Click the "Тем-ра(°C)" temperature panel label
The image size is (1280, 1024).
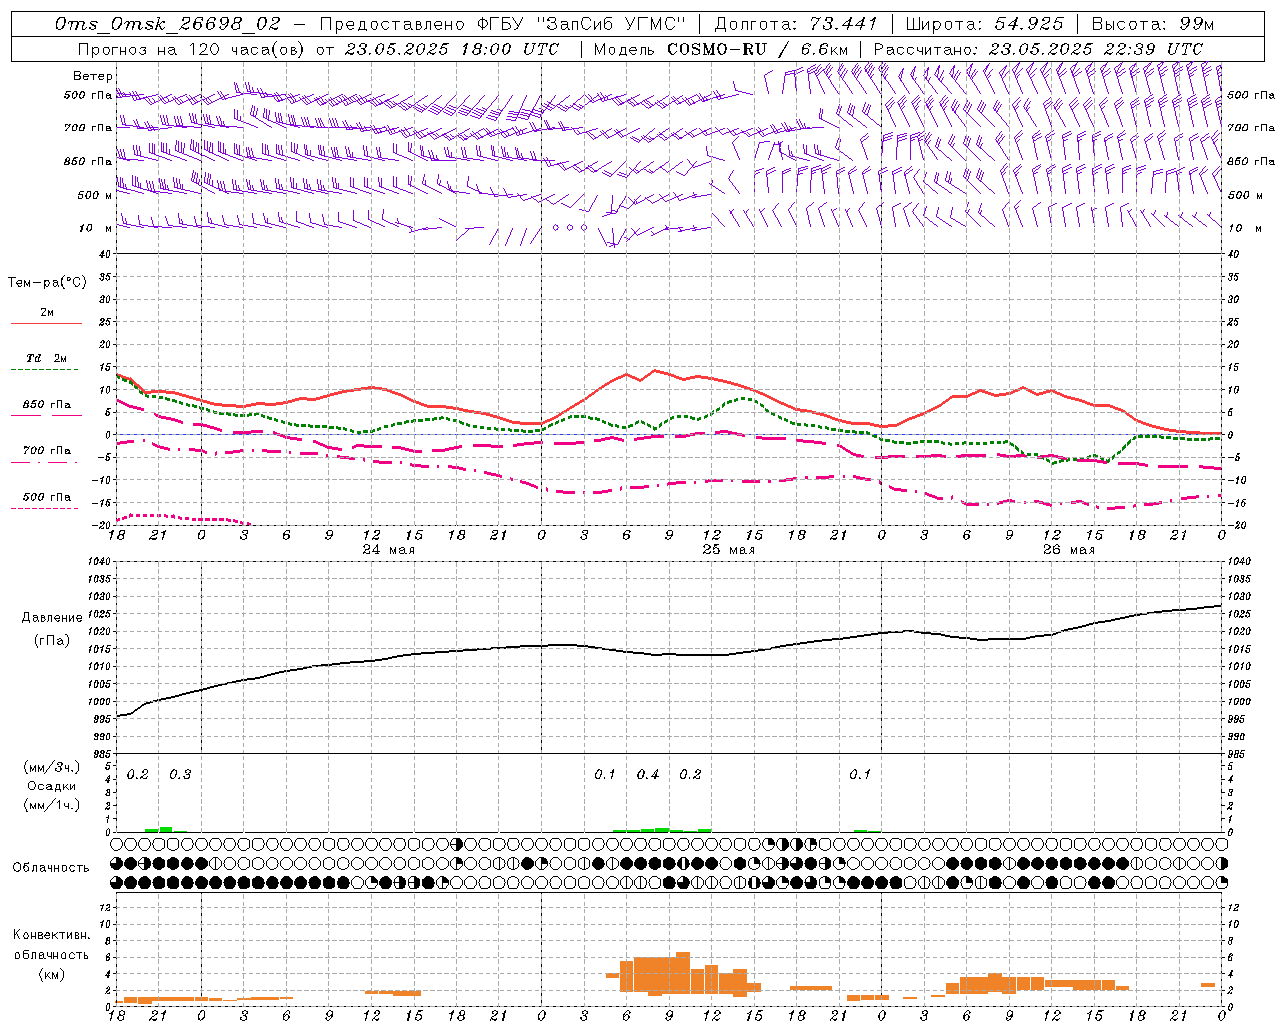[x=47, y=283]
